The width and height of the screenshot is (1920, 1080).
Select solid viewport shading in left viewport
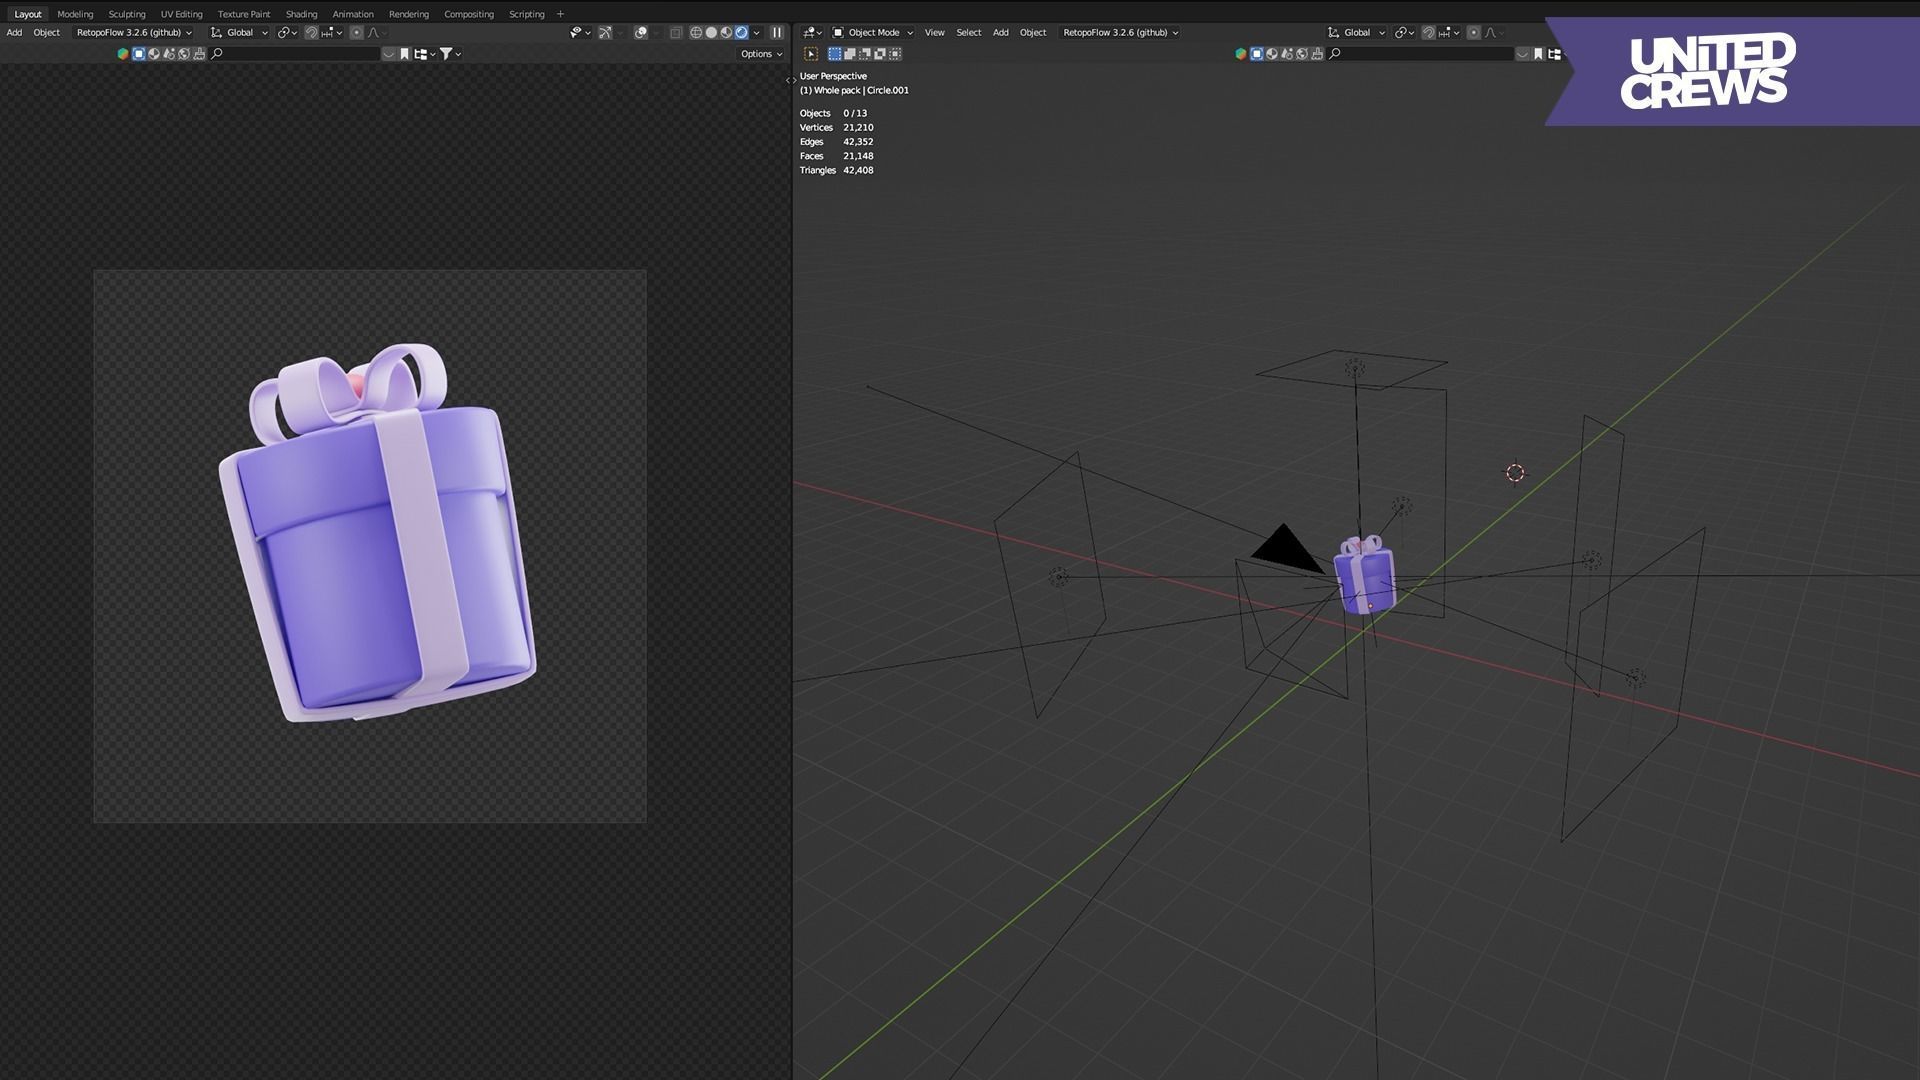tap(711, 32)
